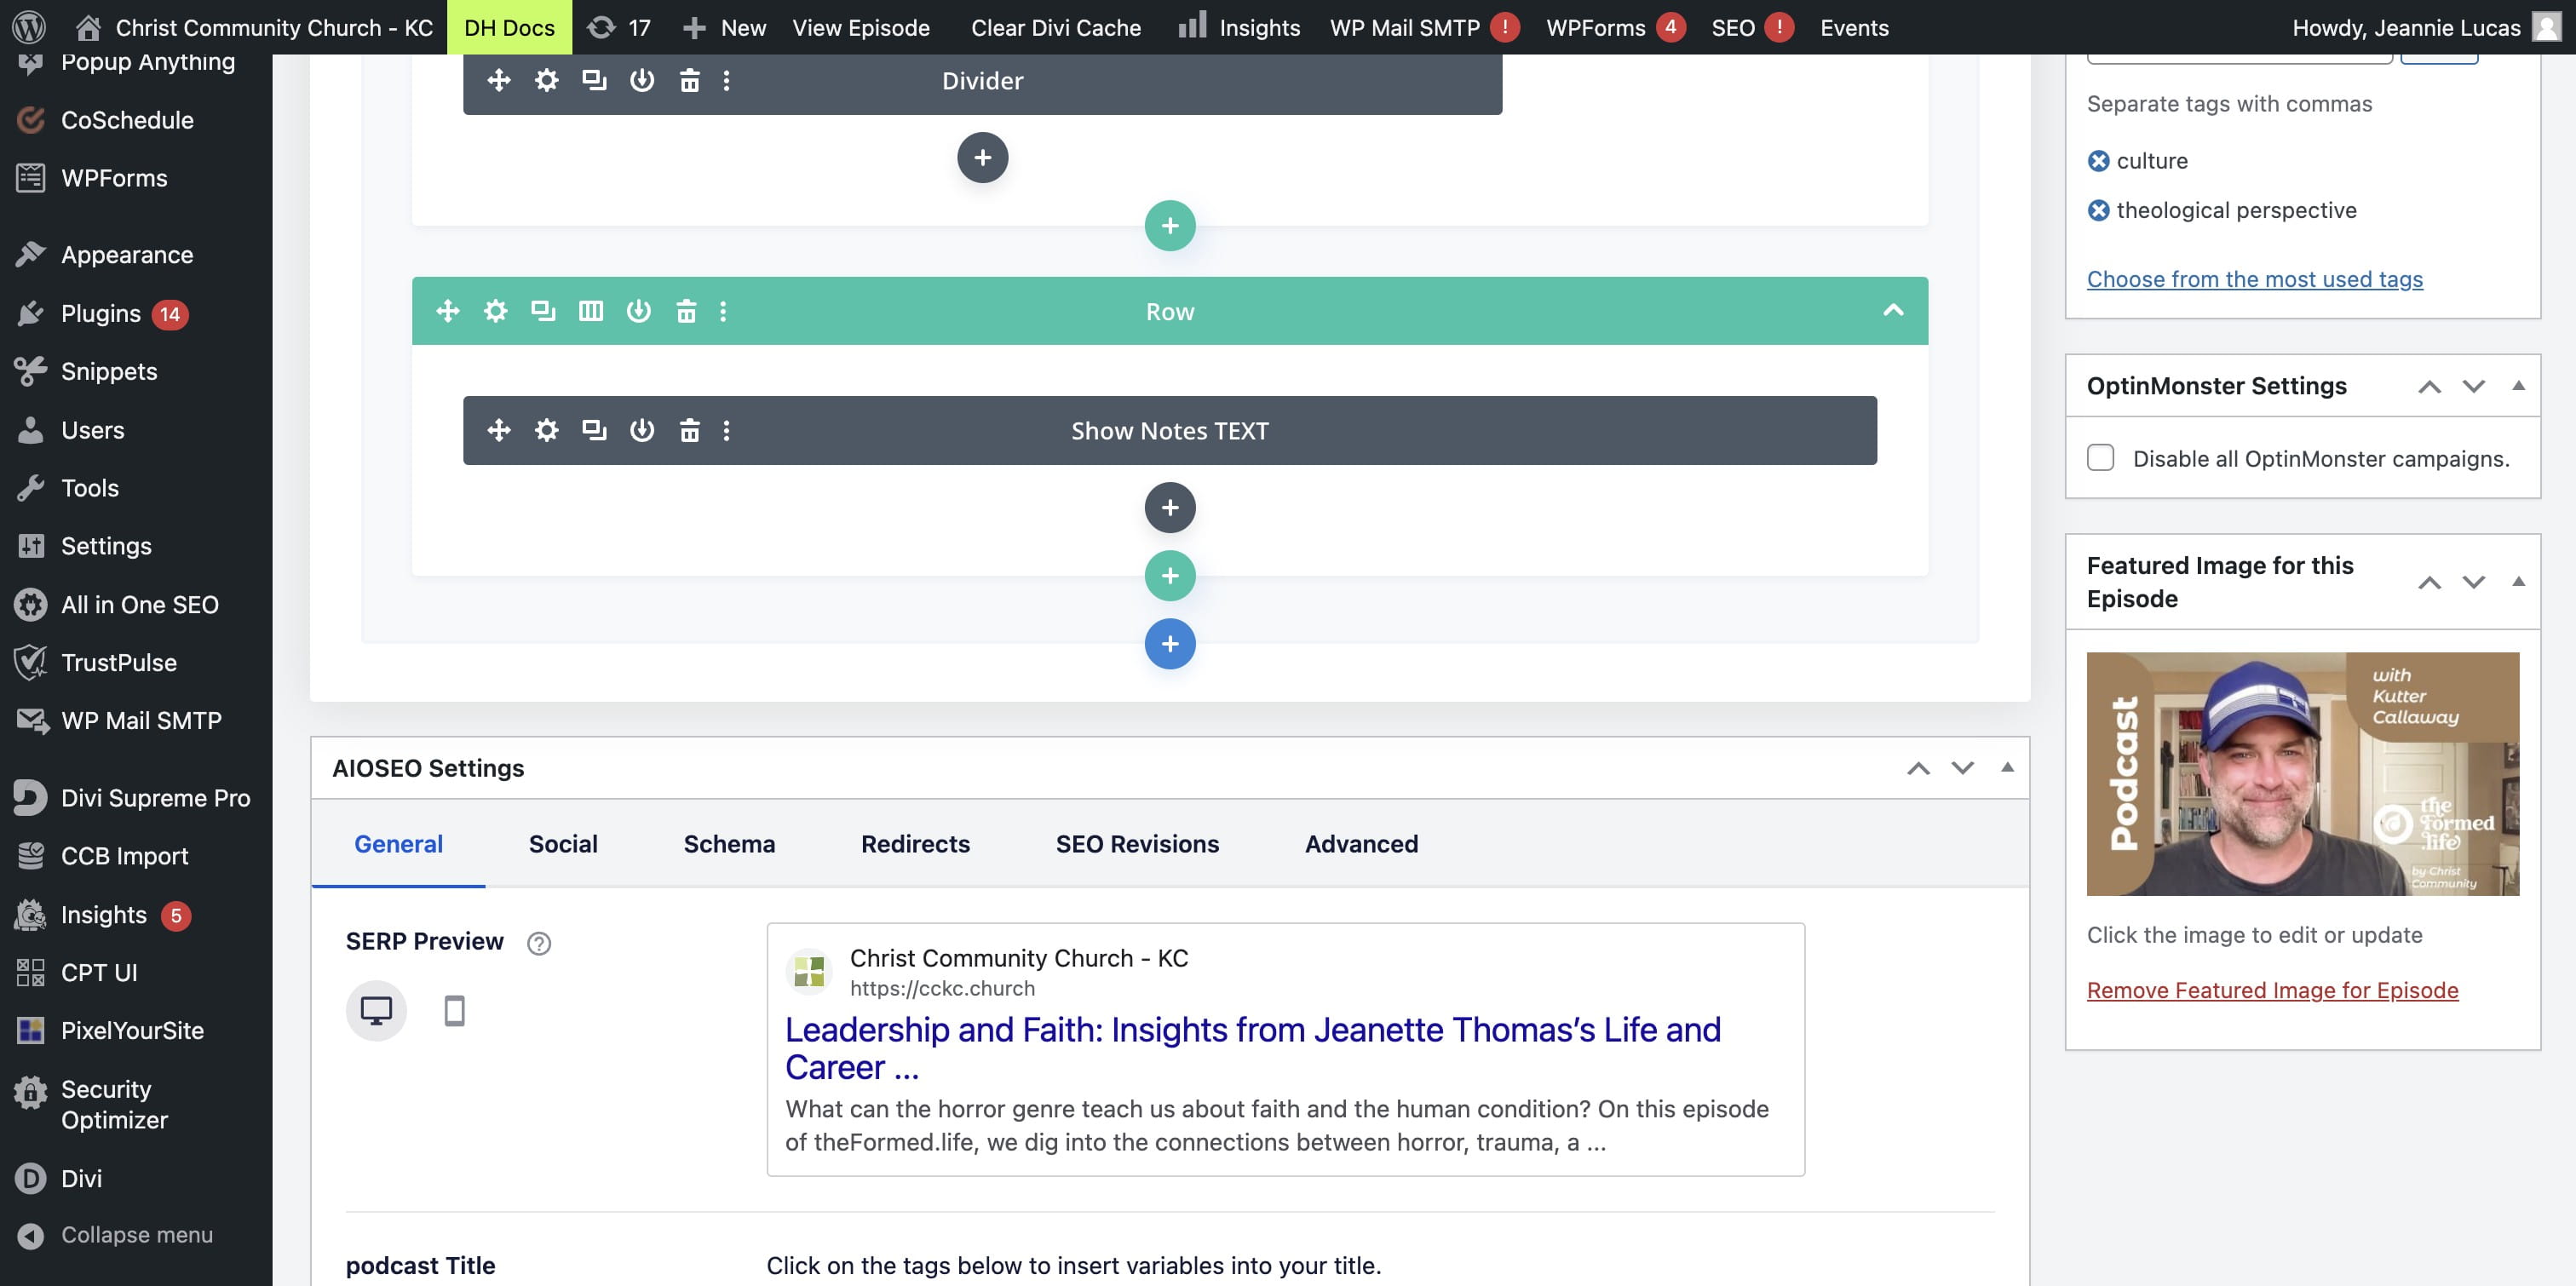The image size is (2576, 1286).
Task: Toggle power icon on the Divider module
Action: [642, 80]
